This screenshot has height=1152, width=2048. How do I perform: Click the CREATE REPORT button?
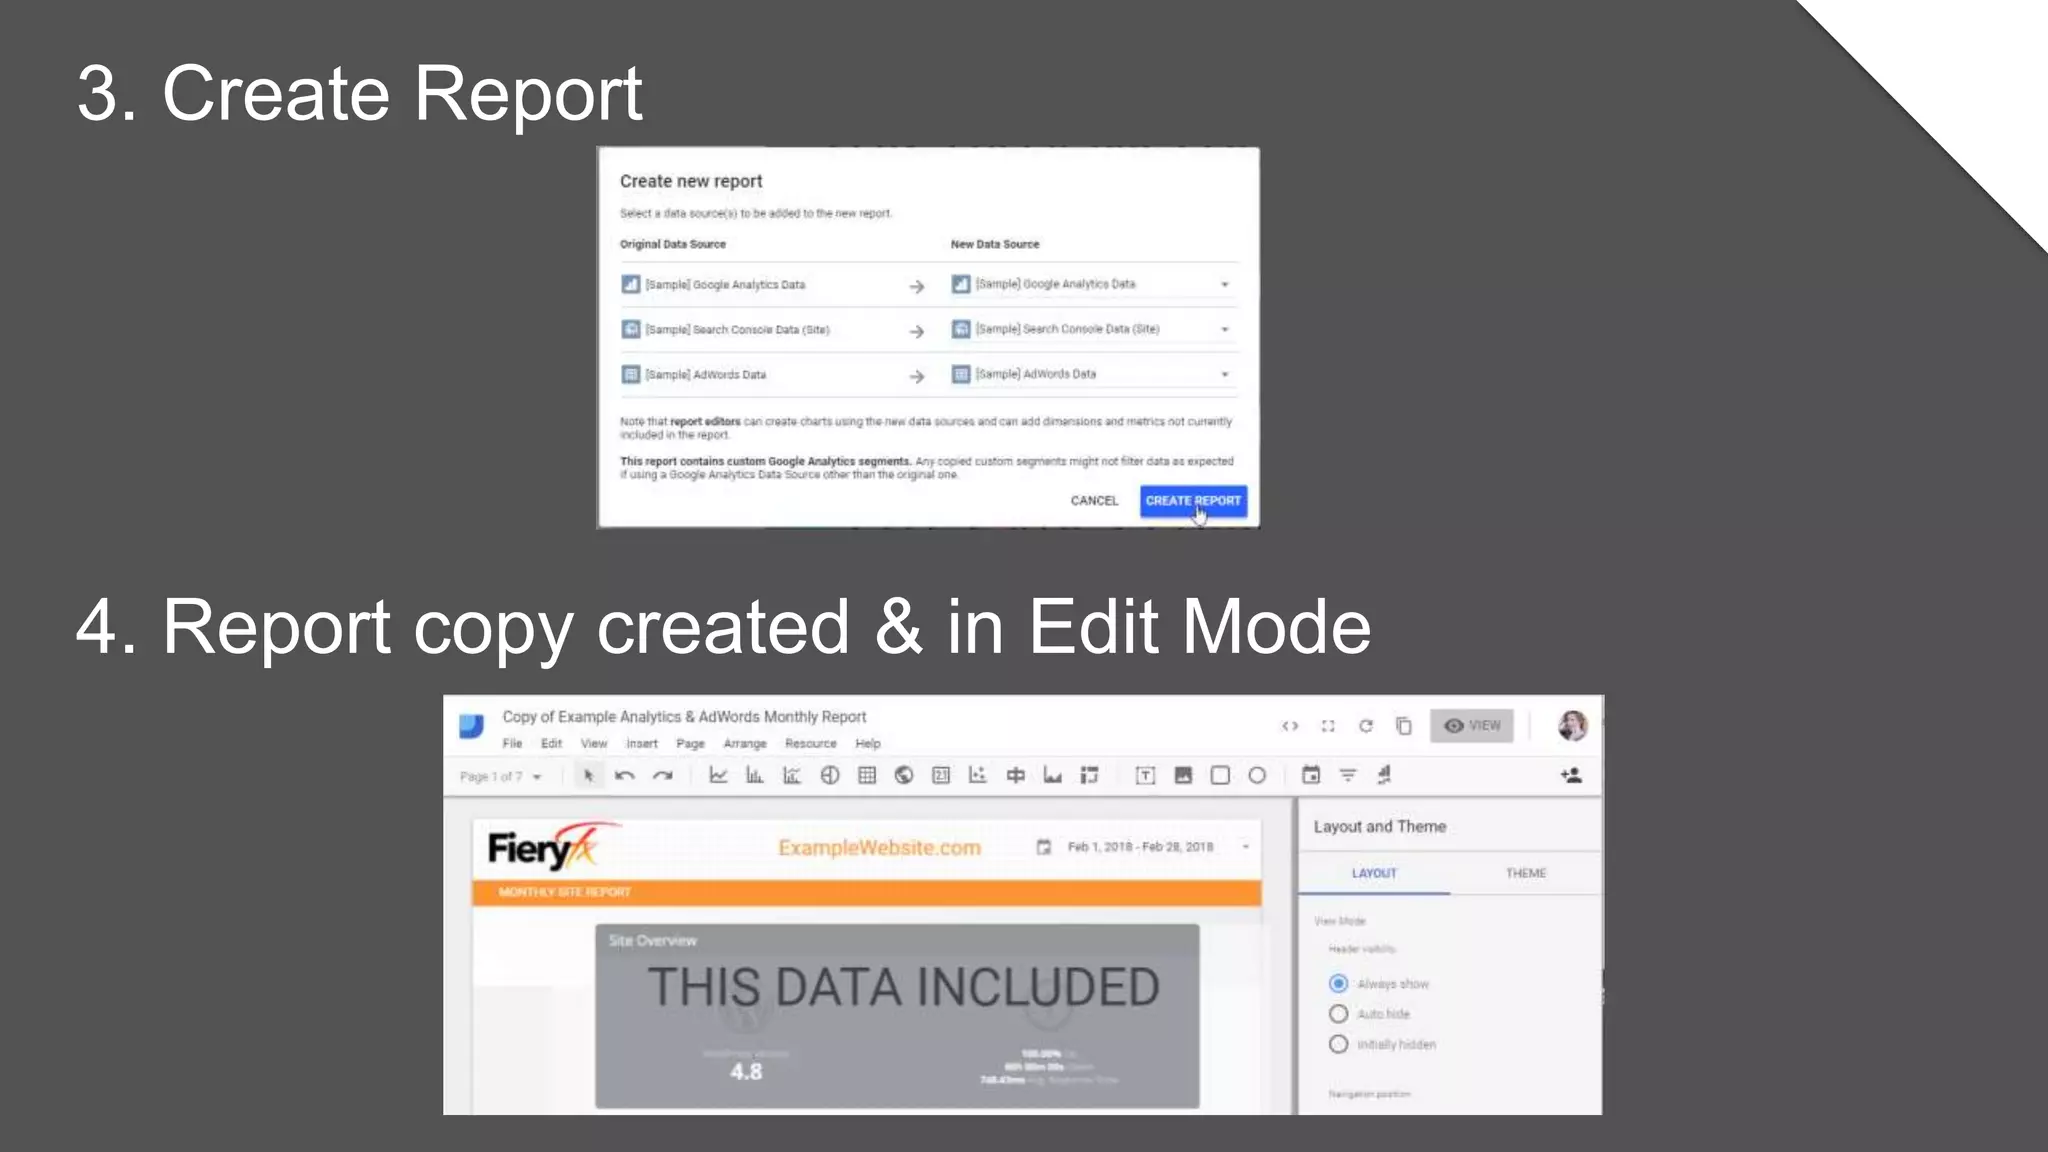click(1193, 501)
